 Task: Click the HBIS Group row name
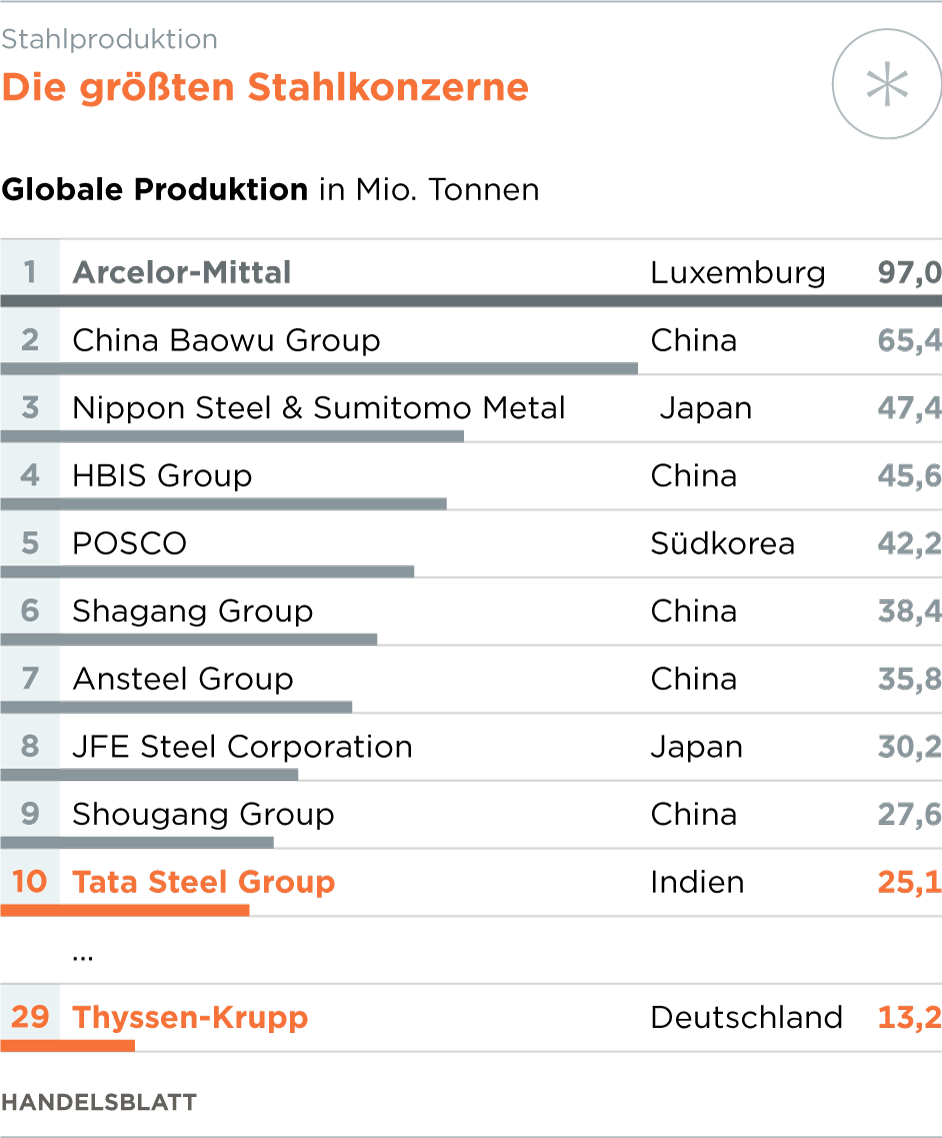point(162,475)
